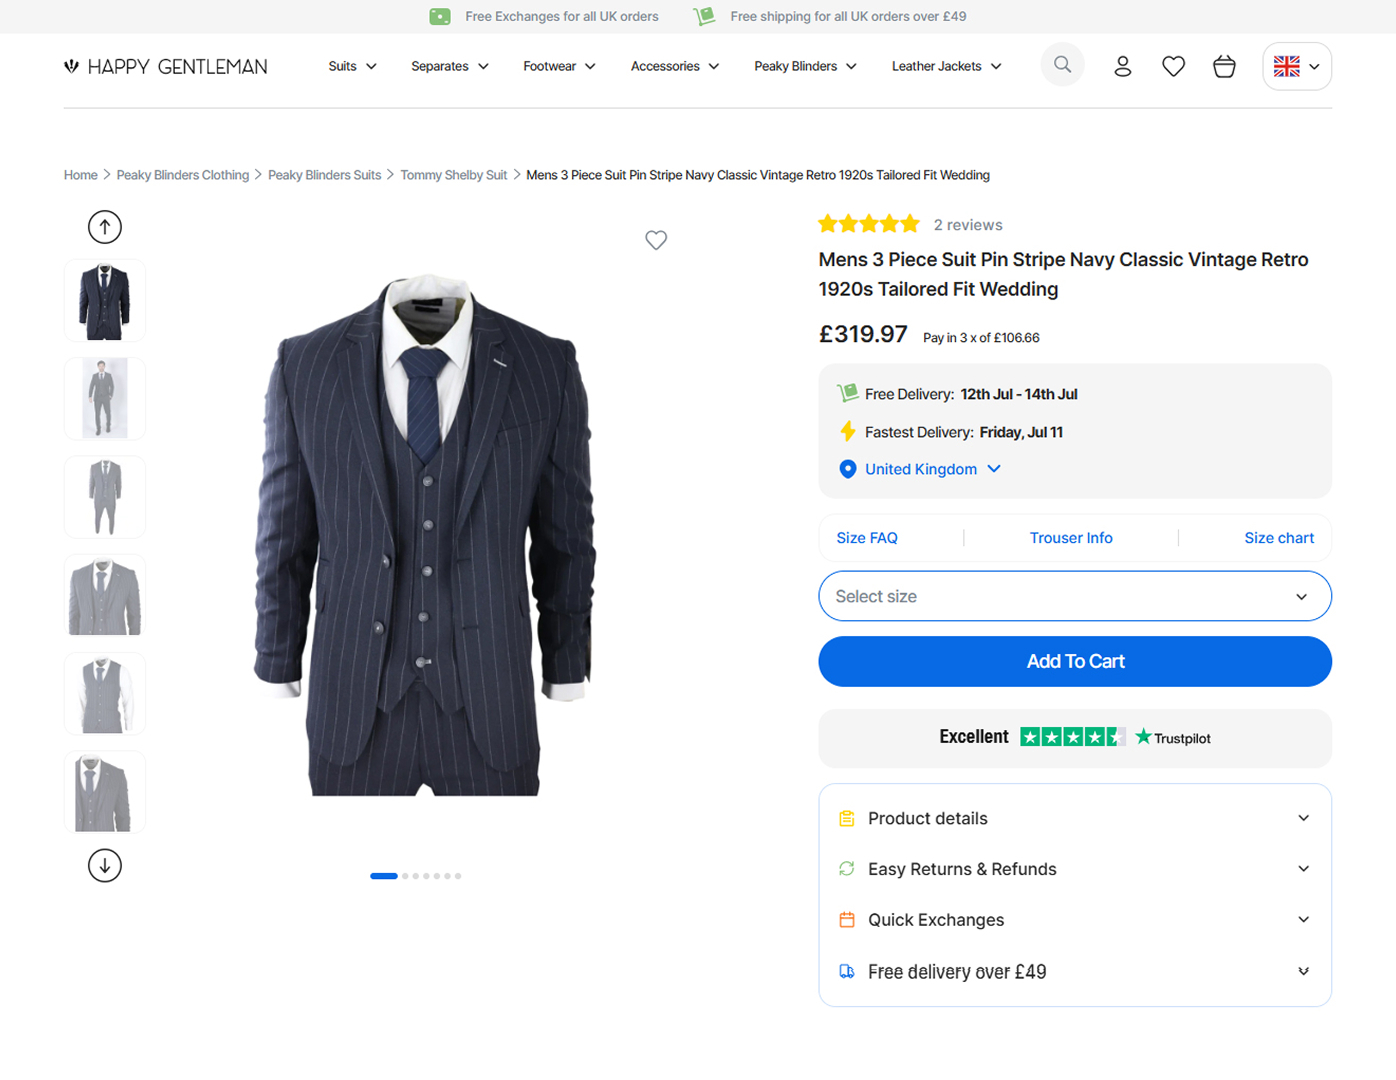Open the user account icon

[1122, 66]
